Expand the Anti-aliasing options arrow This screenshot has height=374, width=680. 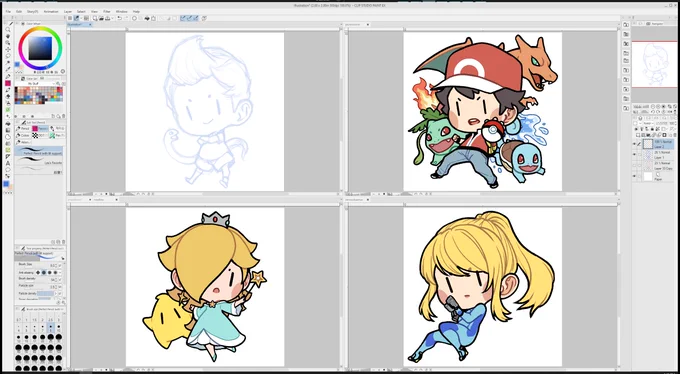tap(60, 272)
